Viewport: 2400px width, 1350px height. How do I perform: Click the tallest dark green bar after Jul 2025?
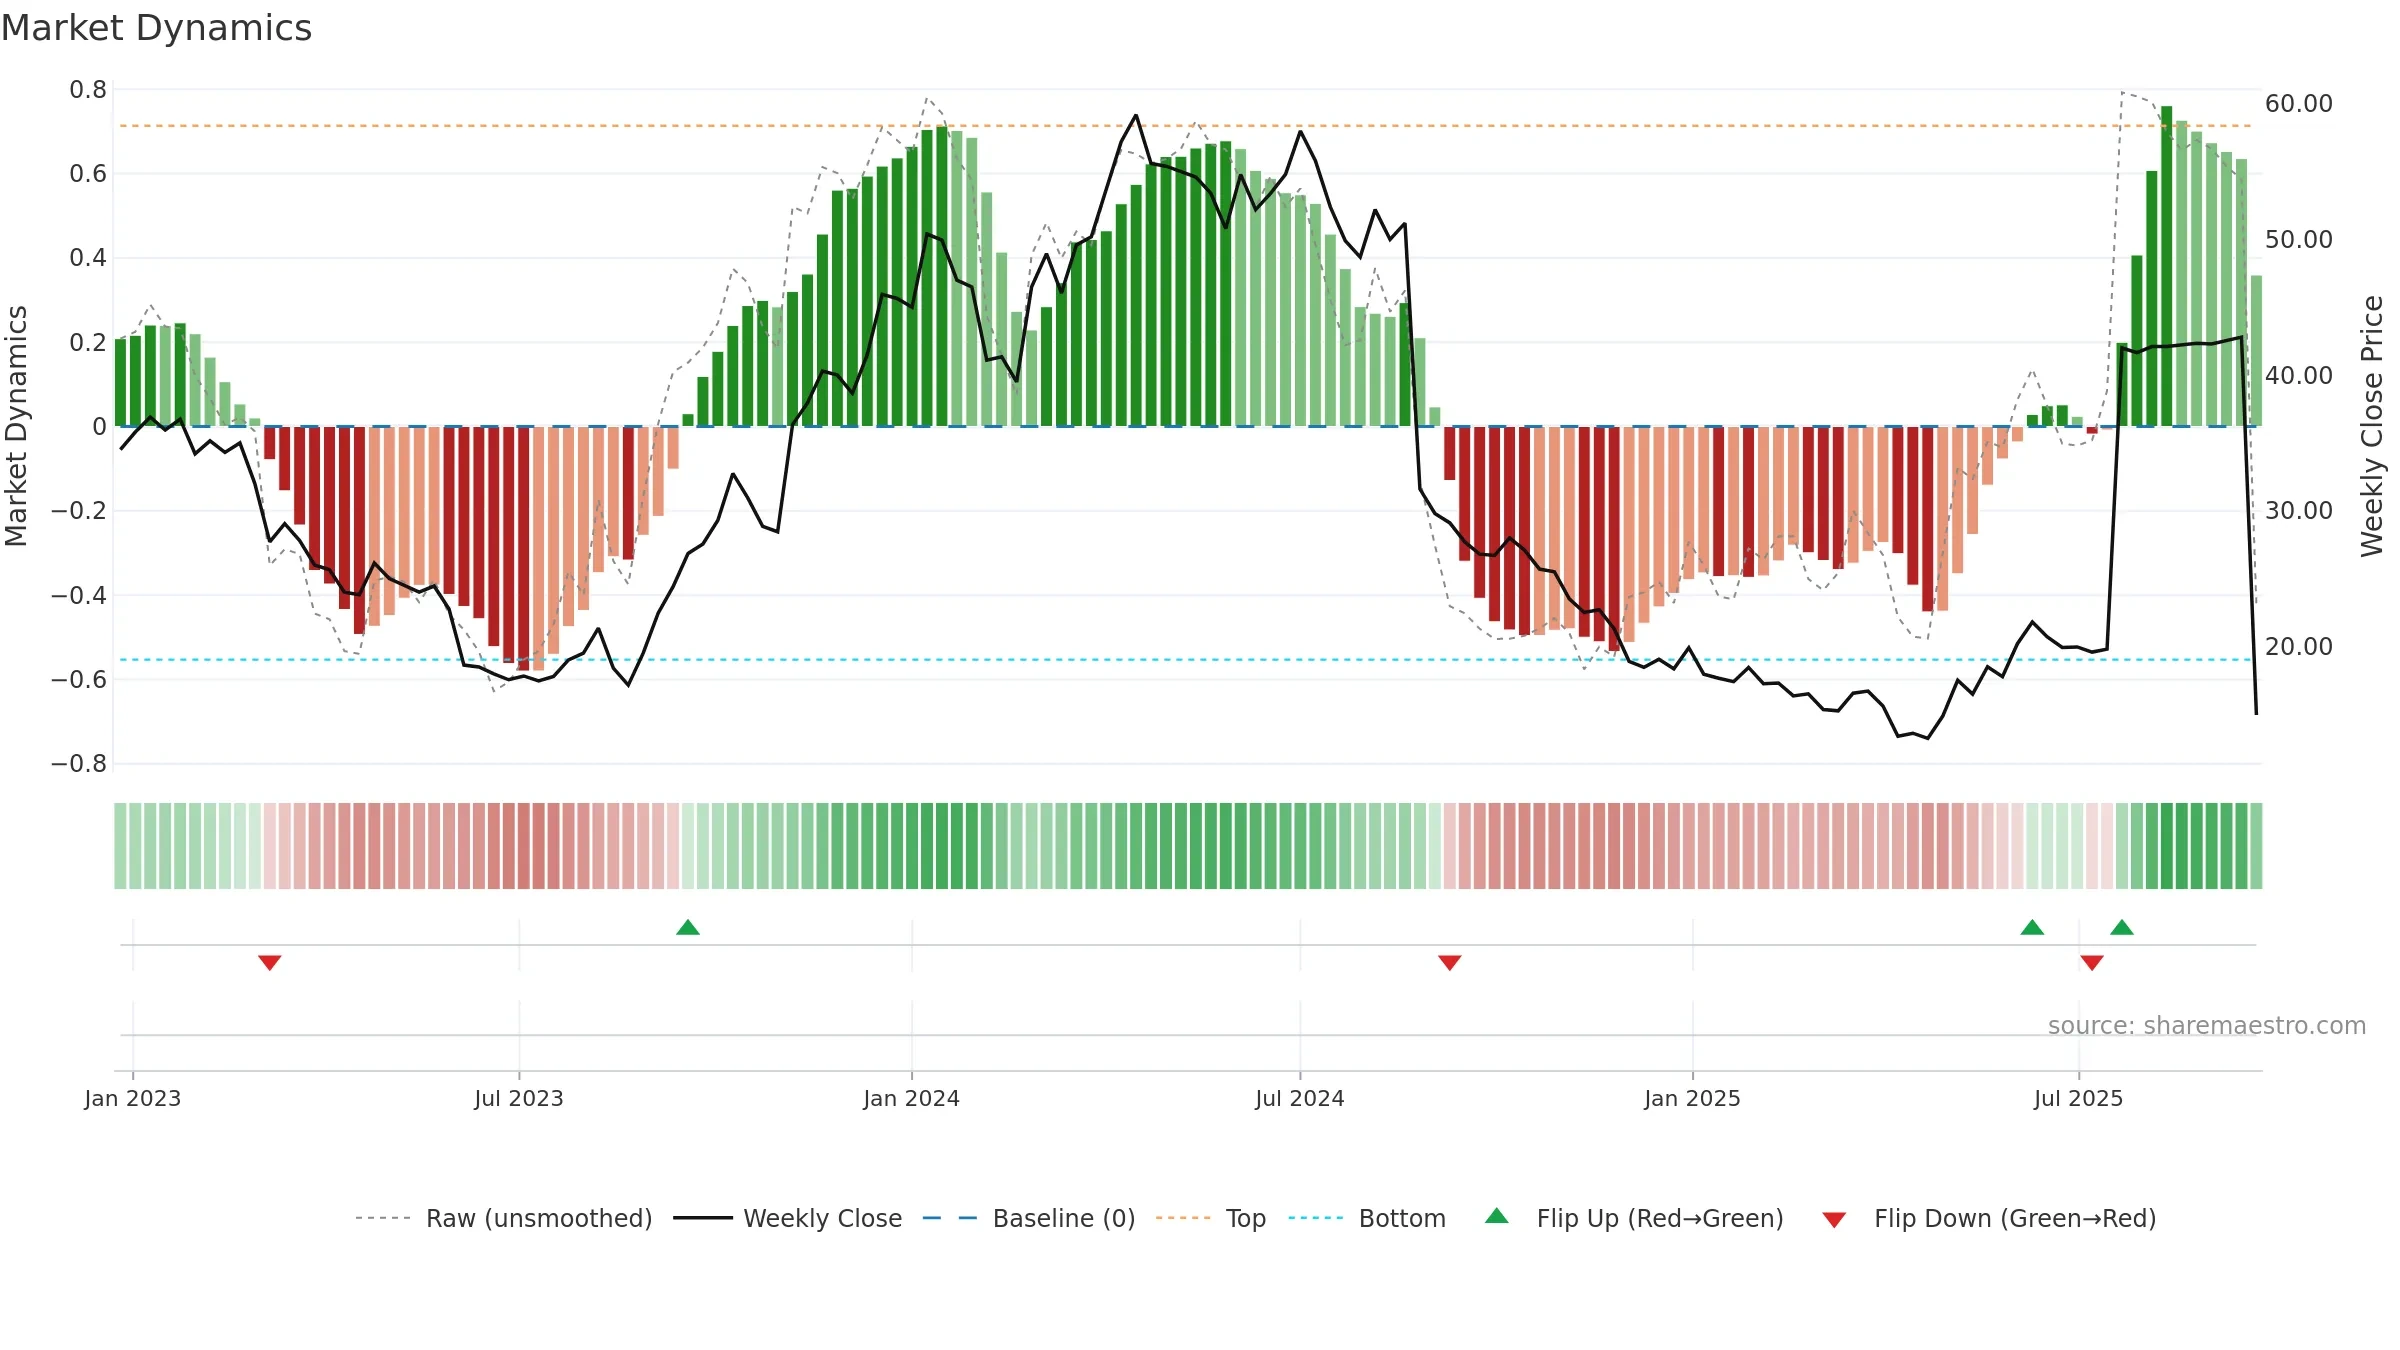tap(2166, 266)
